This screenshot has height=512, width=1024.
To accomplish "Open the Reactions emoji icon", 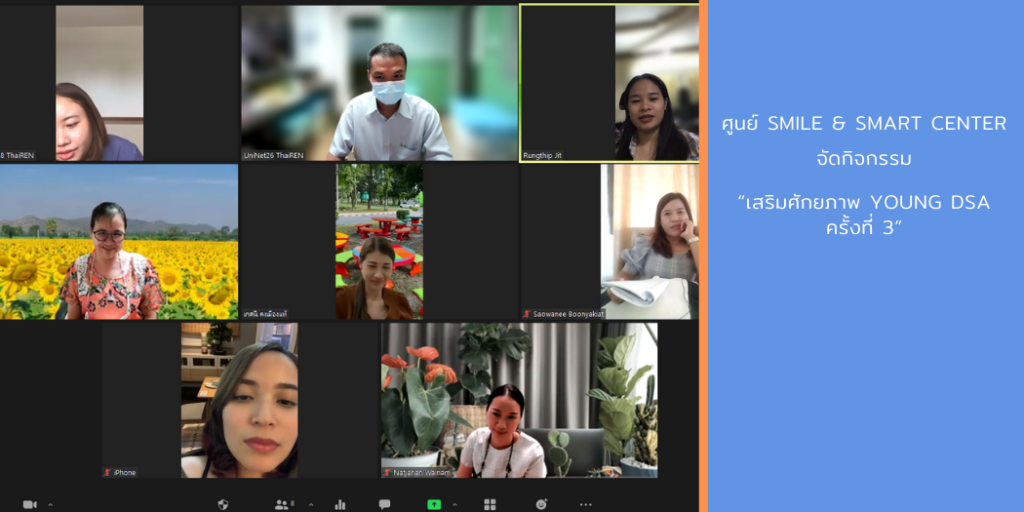I will (x=541, y=504).
